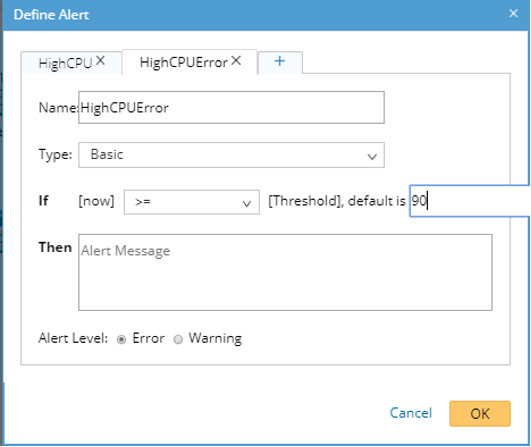
Task: Confirm with the OK button
Action: coord(480,414)
